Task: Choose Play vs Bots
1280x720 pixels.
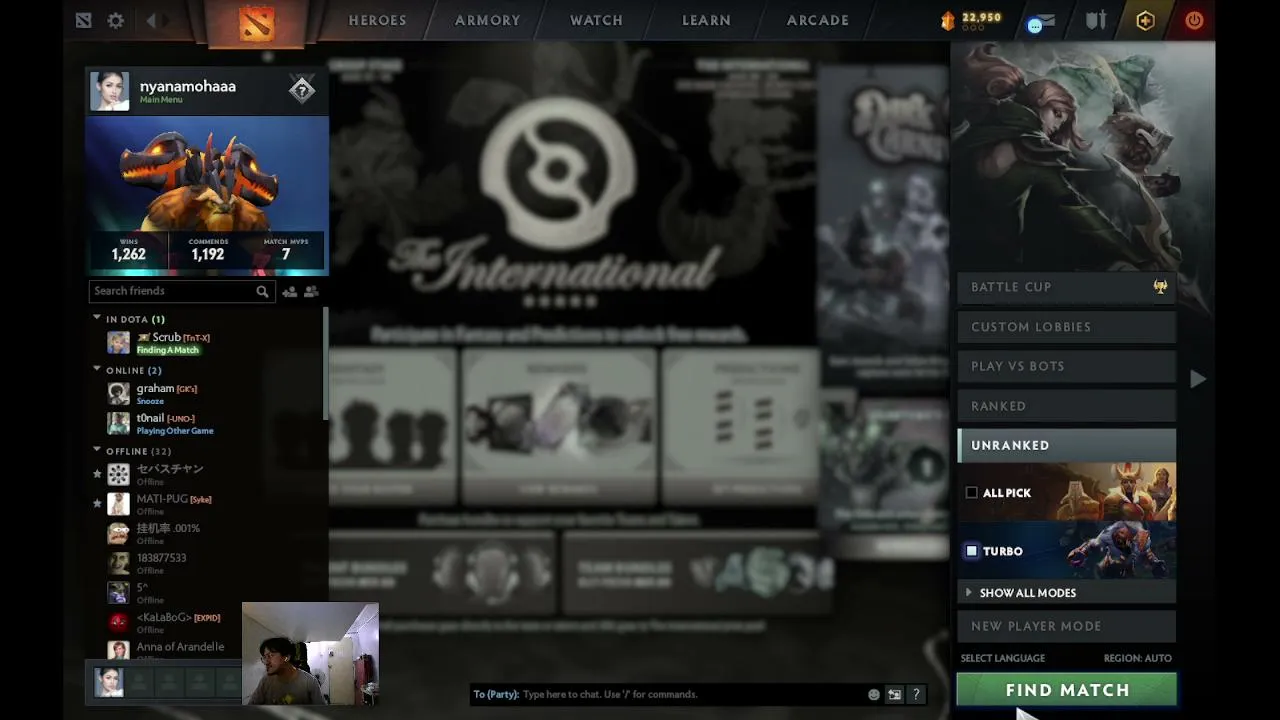Action: click(x=1066, y=366)
